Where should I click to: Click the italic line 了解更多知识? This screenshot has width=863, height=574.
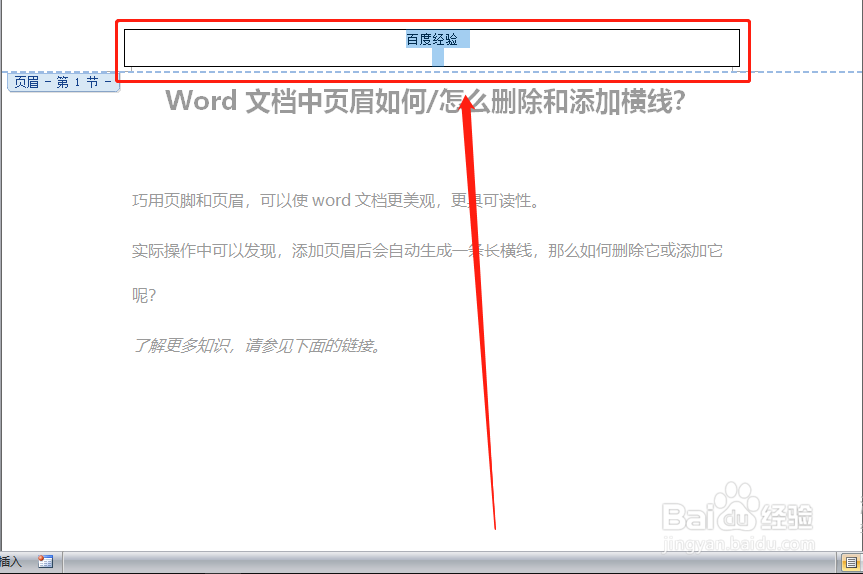coord(257,346)
